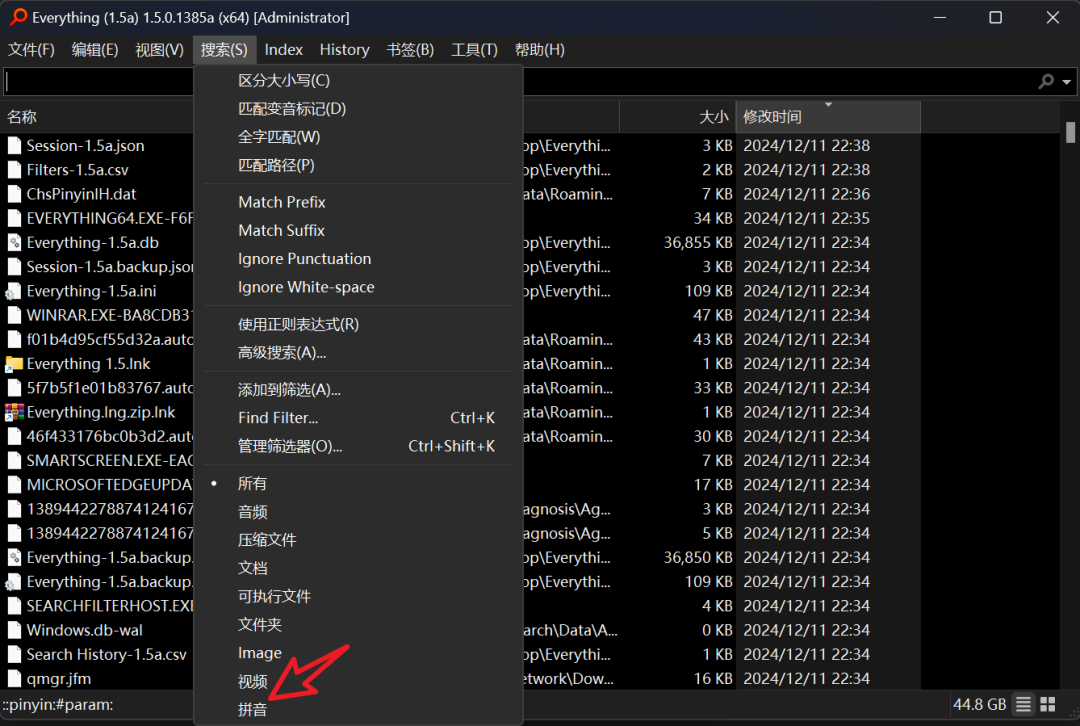This screenshot has height=726, width=1080.
Task: Open the History menu
Action: tap(344, 50)
